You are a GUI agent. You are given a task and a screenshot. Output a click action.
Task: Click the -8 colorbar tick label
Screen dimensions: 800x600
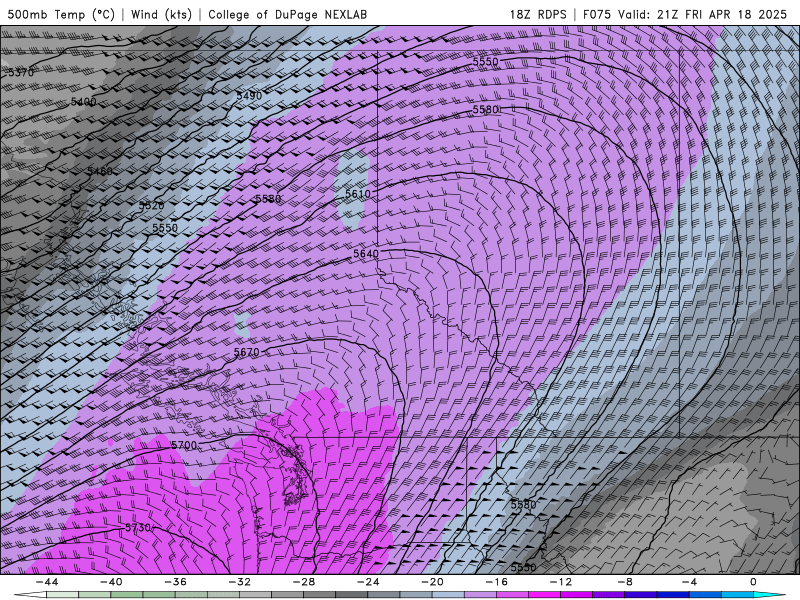[625, 582]
